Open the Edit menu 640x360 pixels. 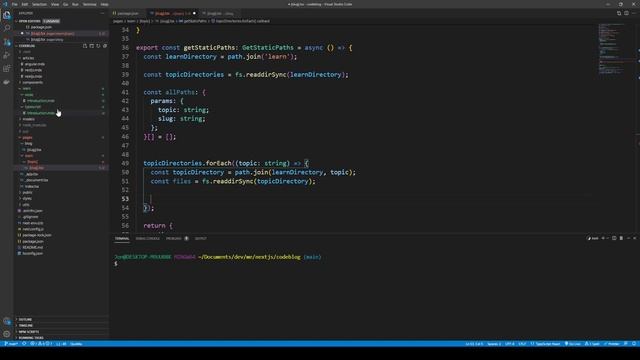tap(25, 4)
